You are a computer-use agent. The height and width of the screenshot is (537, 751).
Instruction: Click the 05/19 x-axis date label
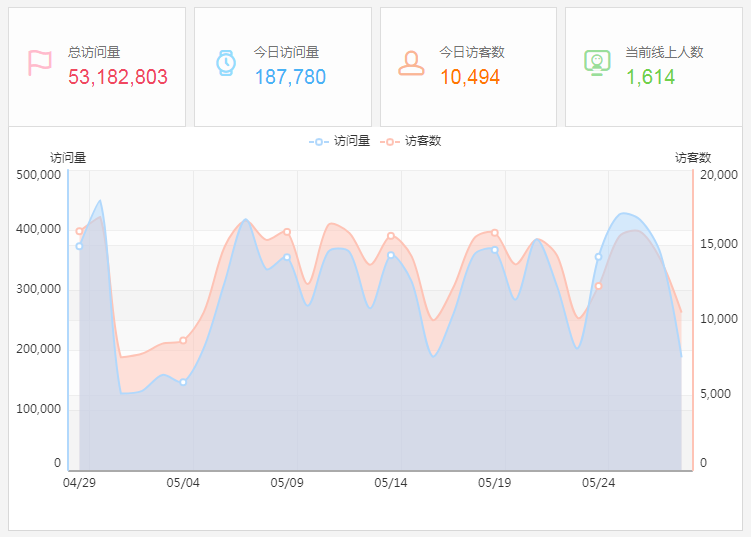[x=495, y=482]
